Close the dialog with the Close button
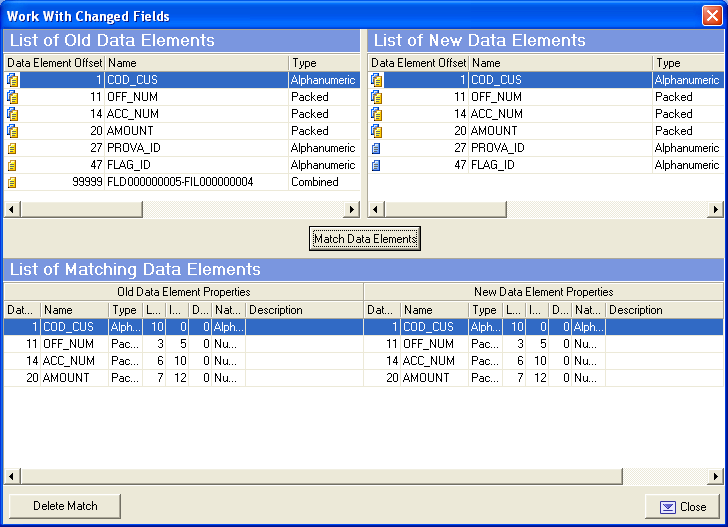The height and width of the screenshot is (527, 728). coord(682,507)
